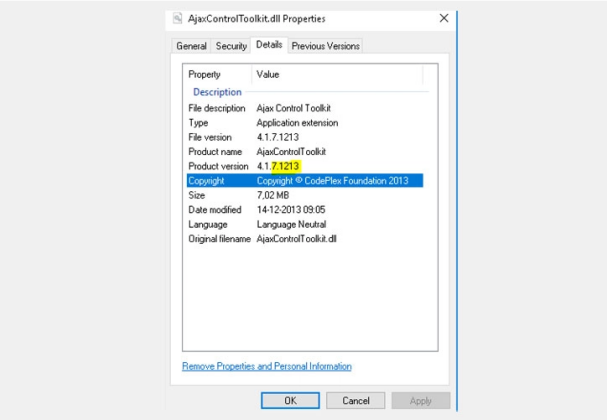Open Remove Properties and Personal Information link
The height and width of the screenshot is (420, 607).
tap(266, 367)
